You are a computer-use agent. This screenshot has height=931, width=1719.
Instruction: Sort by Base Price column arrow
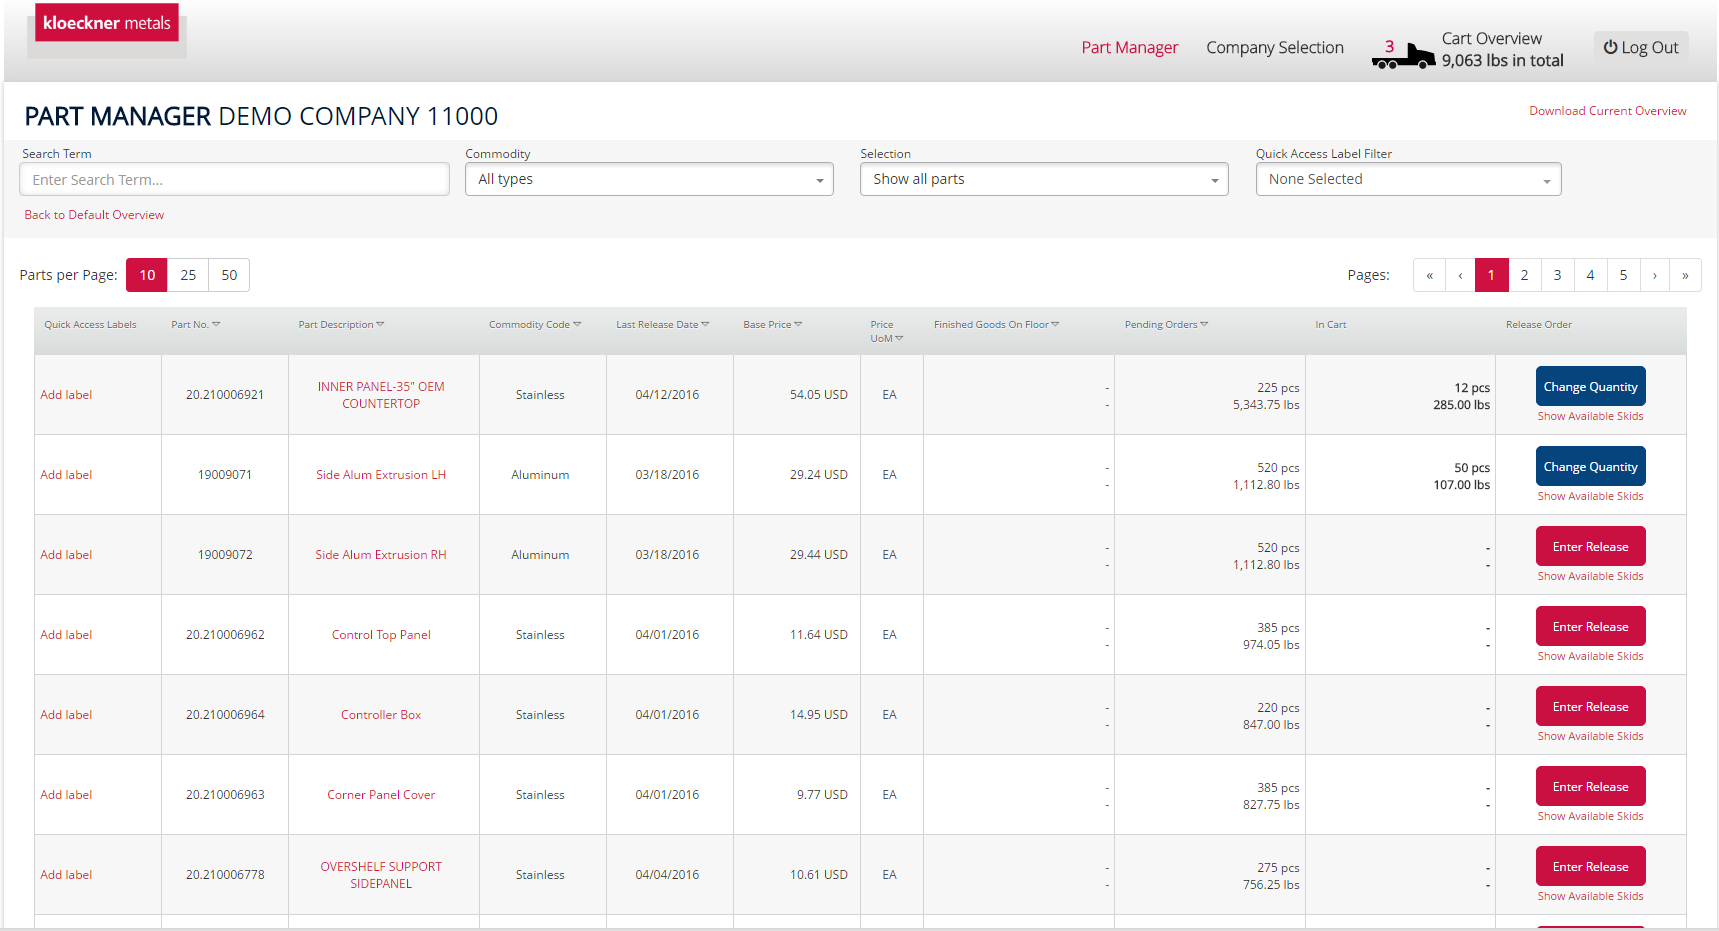tap(798, 324)
